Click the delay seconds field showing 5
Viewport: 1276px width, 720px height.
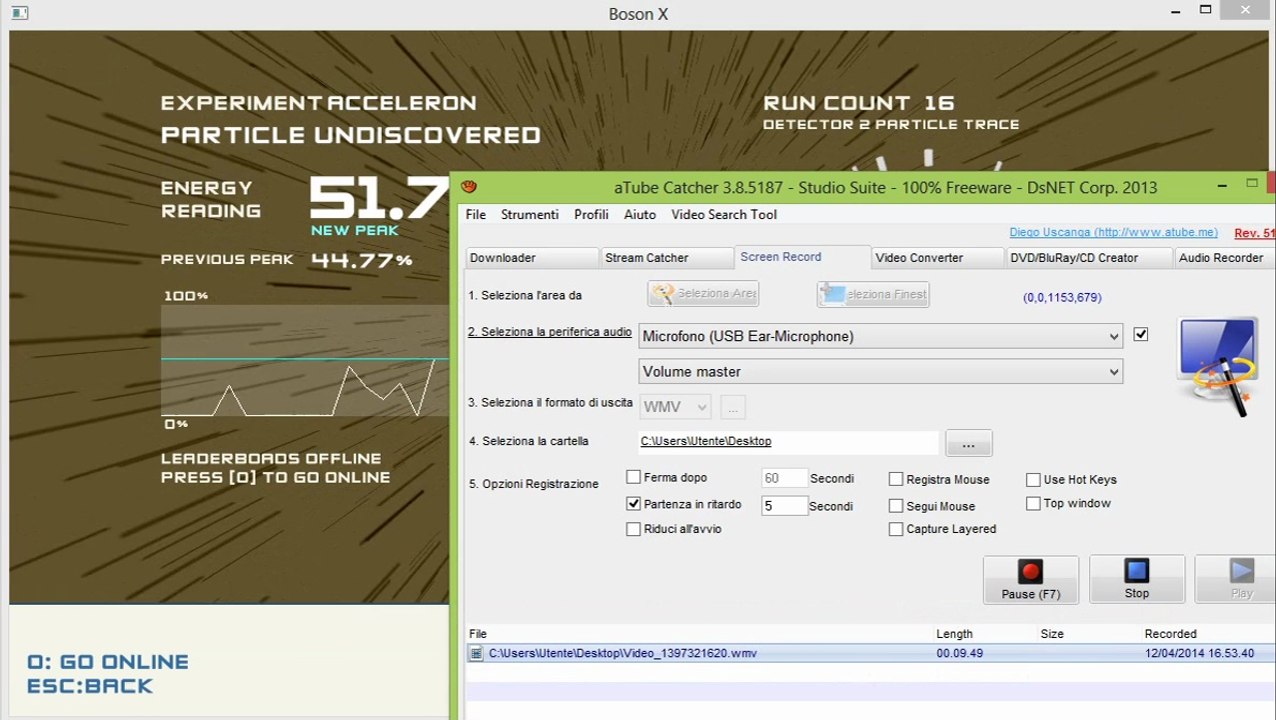[x=784, y=506]
